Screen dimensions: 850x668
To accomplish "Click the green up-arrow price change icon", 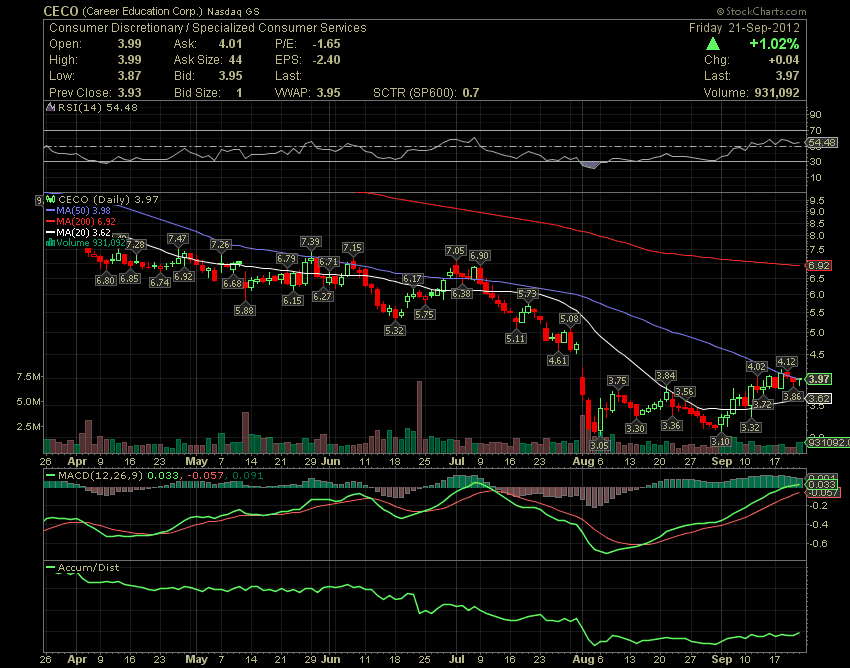I will click(713, 44).
